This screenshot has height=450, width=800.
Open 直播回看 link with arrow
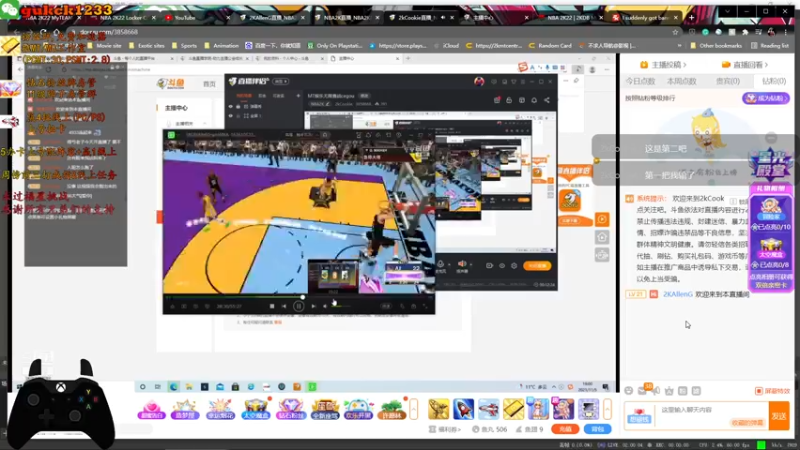(745, 65)
